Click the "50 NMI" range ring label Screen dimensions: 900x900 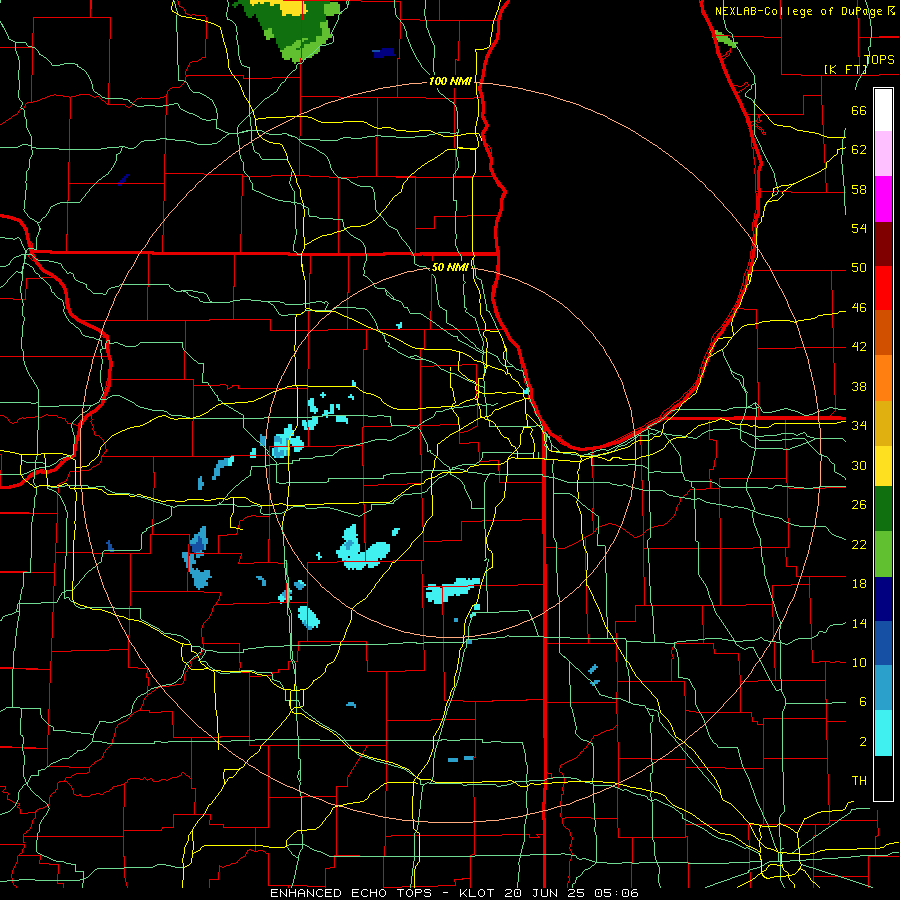click(450, 267)
